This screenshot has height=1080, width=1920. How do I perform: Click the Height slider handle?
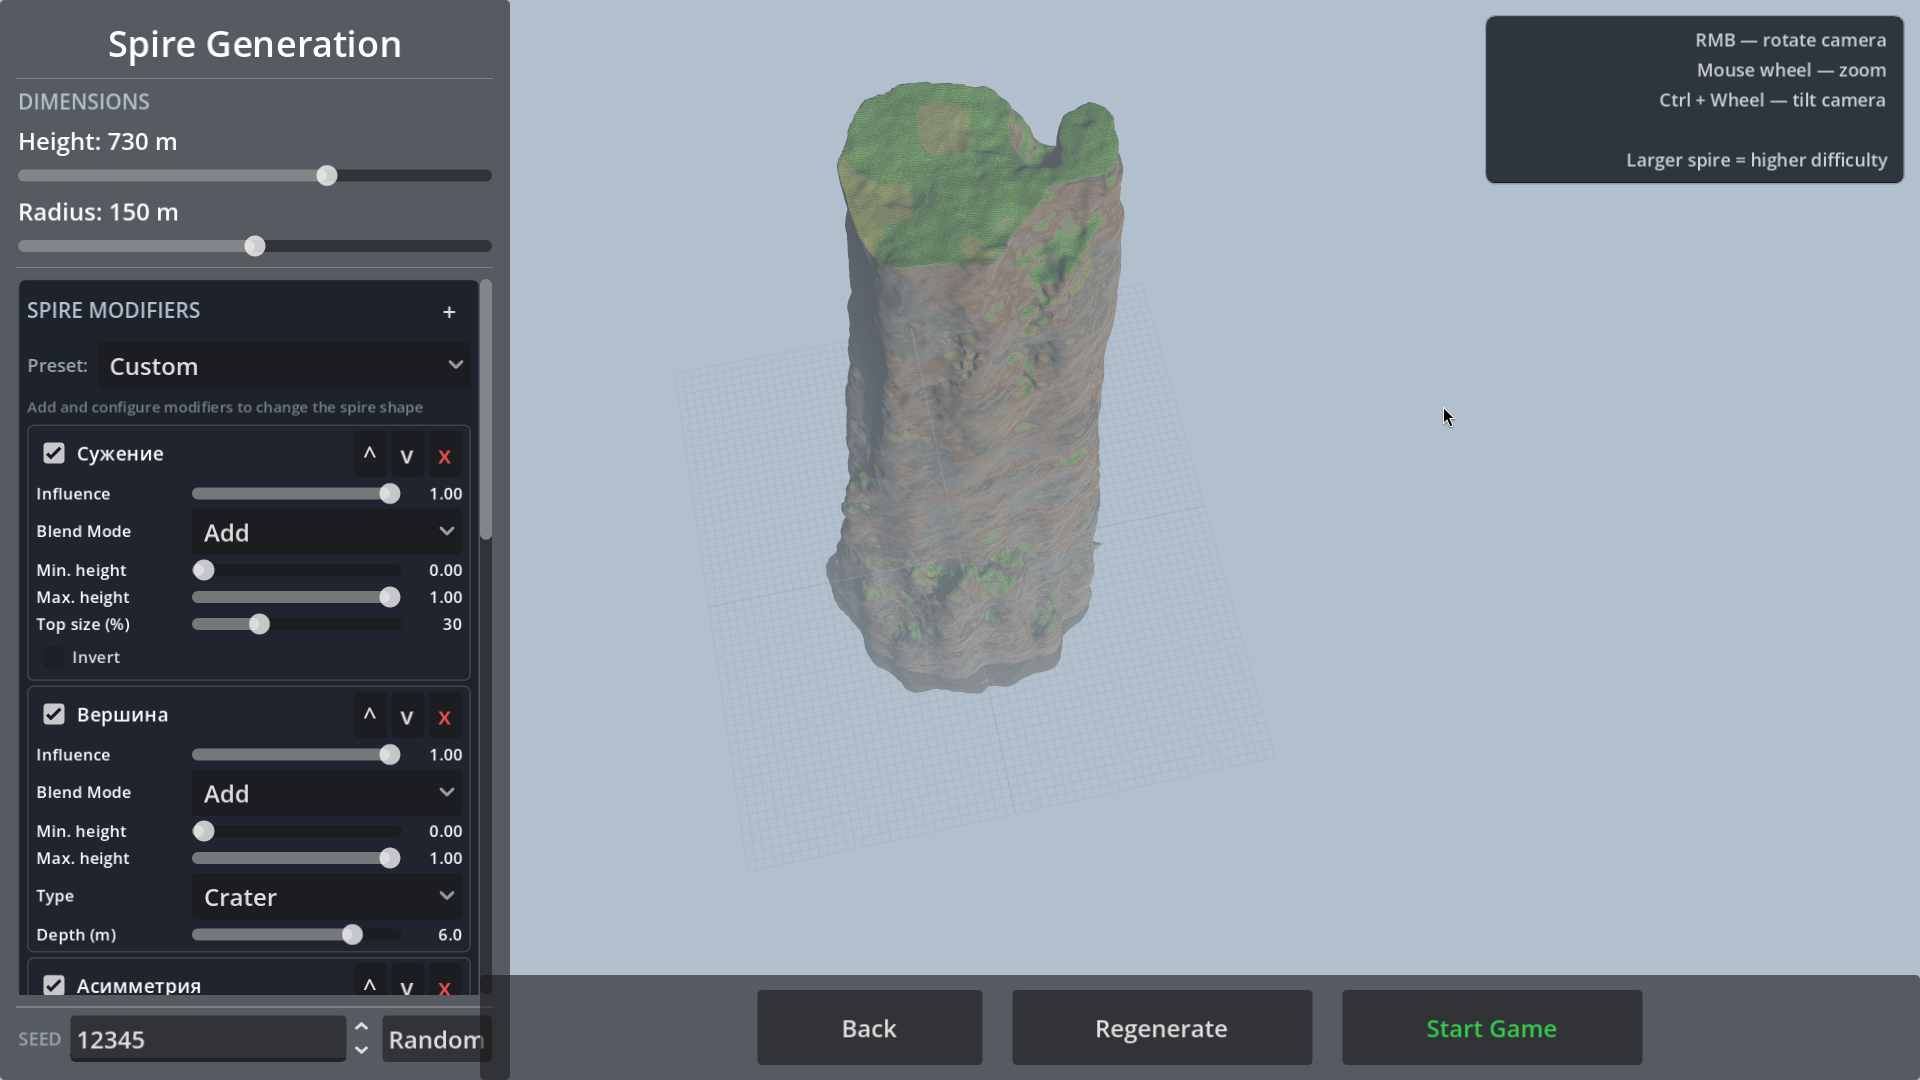coord(327,176)
